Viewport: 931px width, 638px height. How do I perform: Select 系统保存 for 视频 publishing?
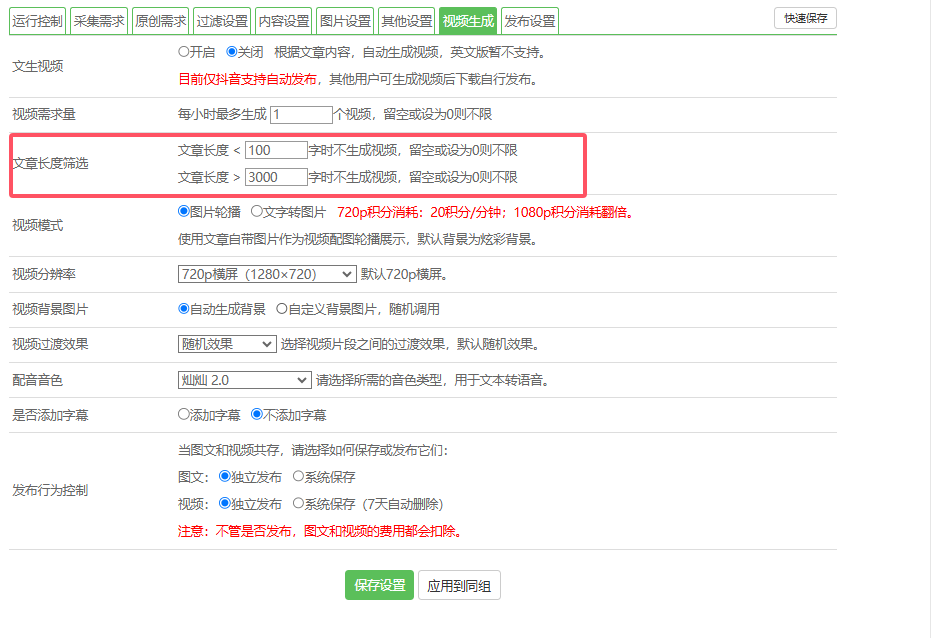coord(298,504)
